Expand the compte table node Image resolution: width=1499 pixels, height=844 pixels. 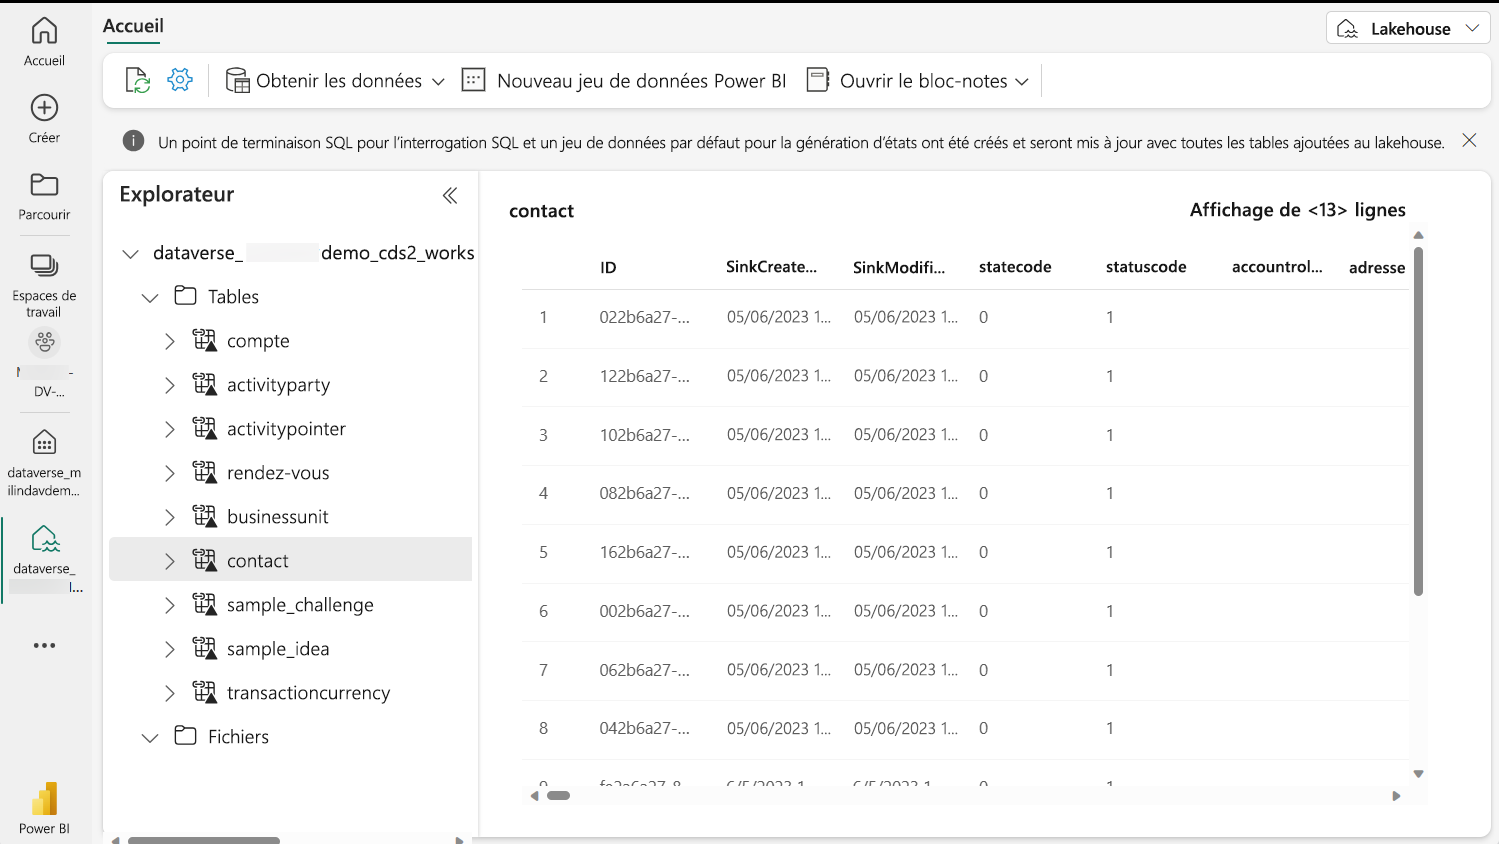(170, 341)
